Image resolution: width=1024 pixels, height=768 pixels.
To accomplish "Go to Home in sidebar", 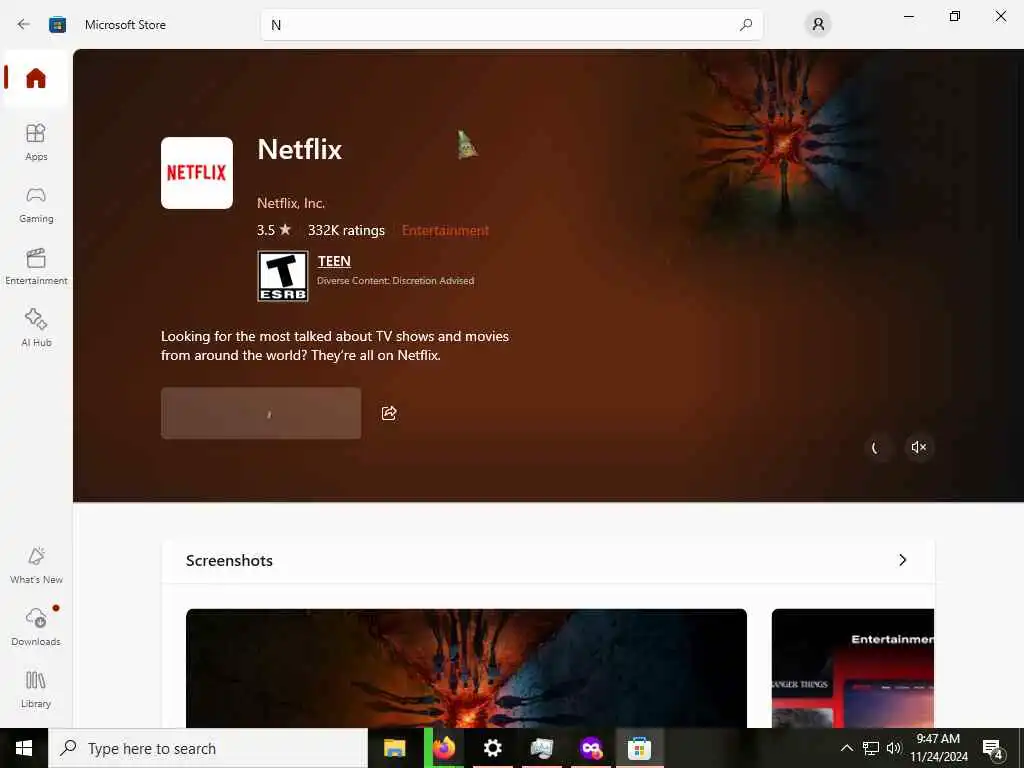I will (36, 78).
